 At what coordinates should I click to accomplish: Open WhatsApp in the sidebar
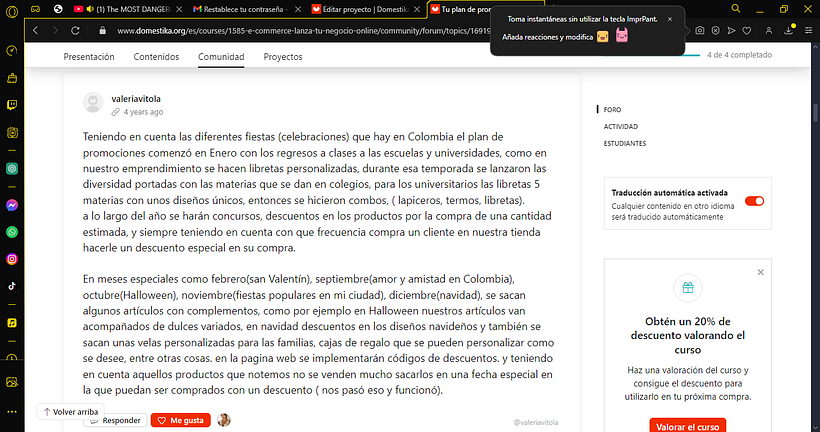point(12,232)
